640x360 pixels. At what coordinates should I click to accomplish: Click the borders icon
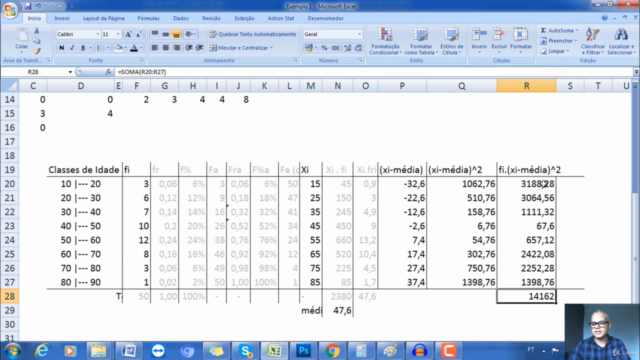100,48
